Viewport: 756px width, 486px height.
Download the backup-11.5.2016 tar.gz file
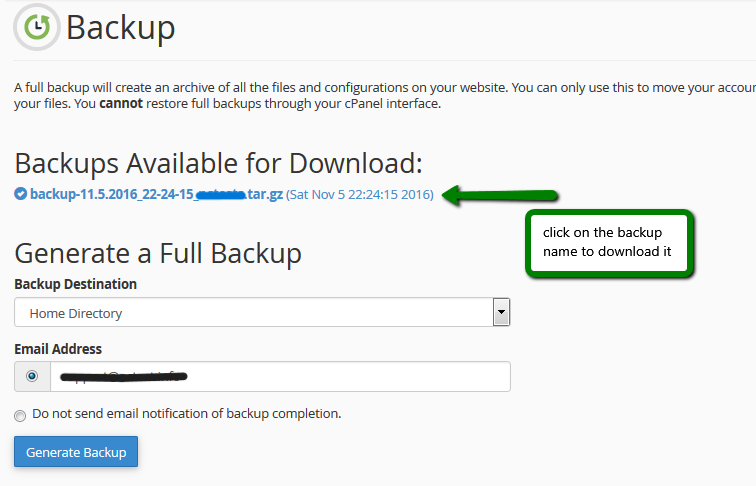pos(156,194)
